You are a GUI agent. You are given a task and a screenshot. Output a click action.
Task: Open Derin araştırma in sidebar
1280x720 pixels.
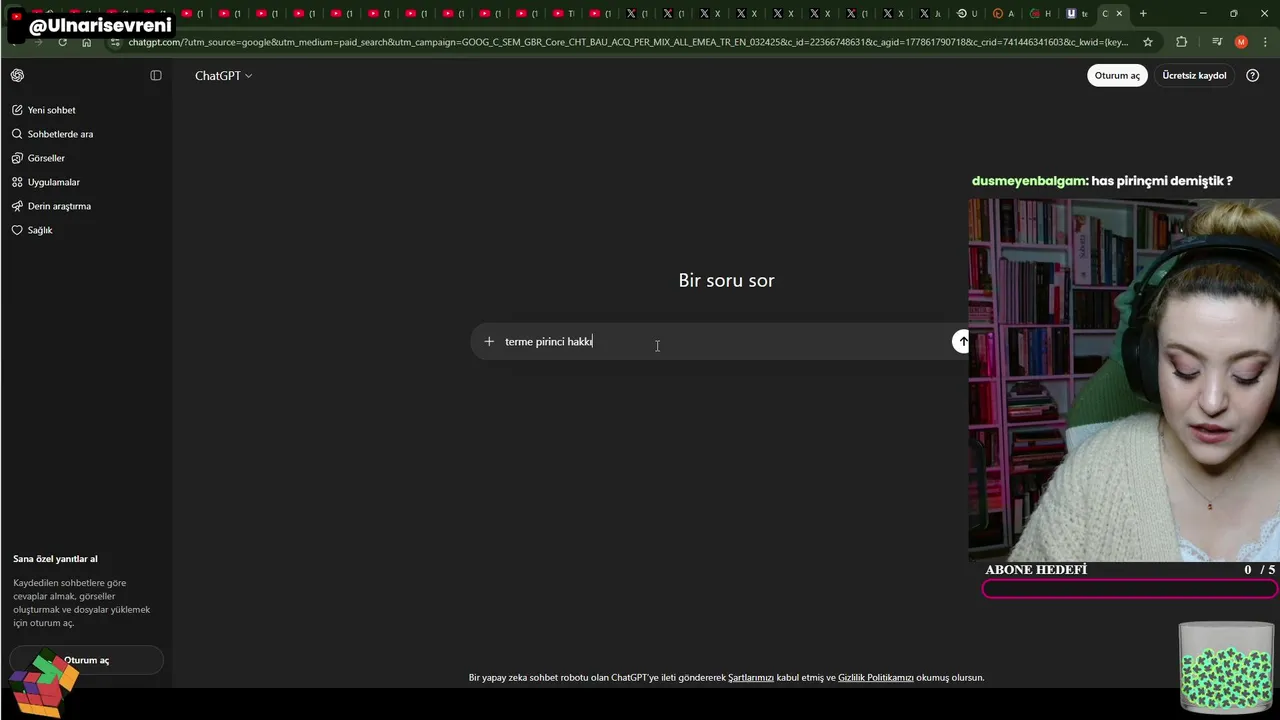[x=52, y=206]
